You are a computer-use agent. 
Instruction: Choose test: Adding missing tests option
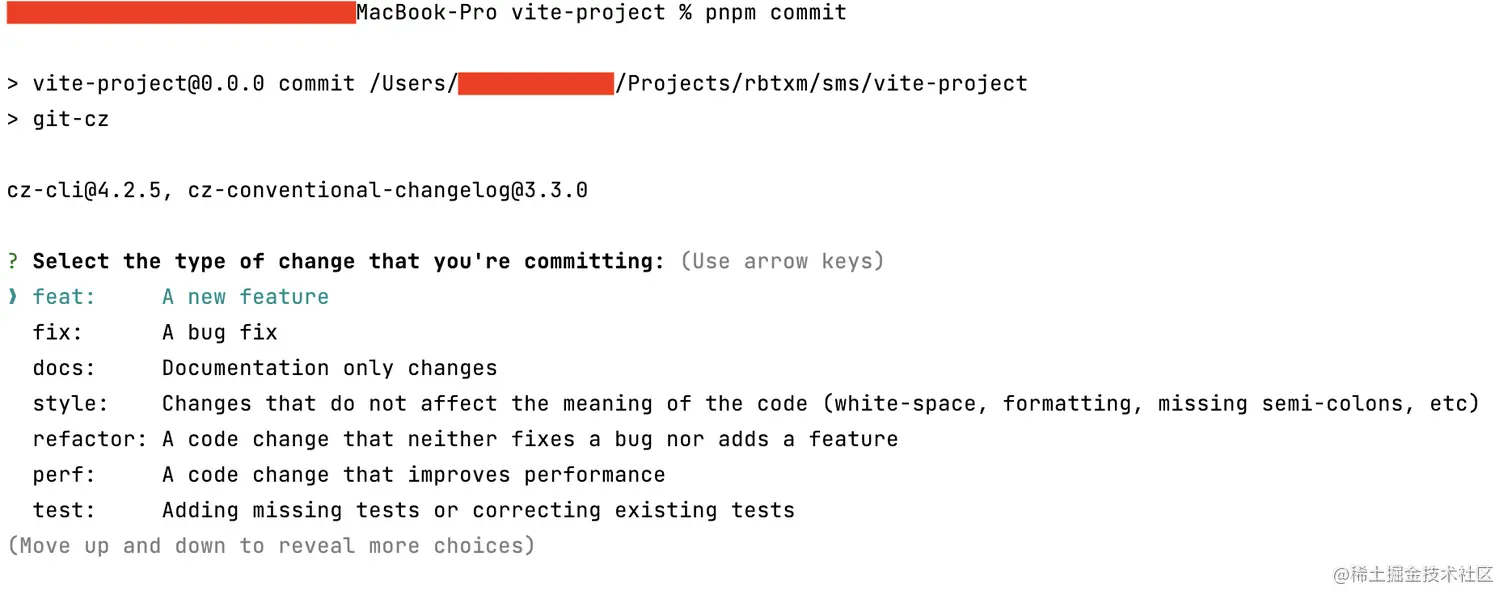click(413, 511)
